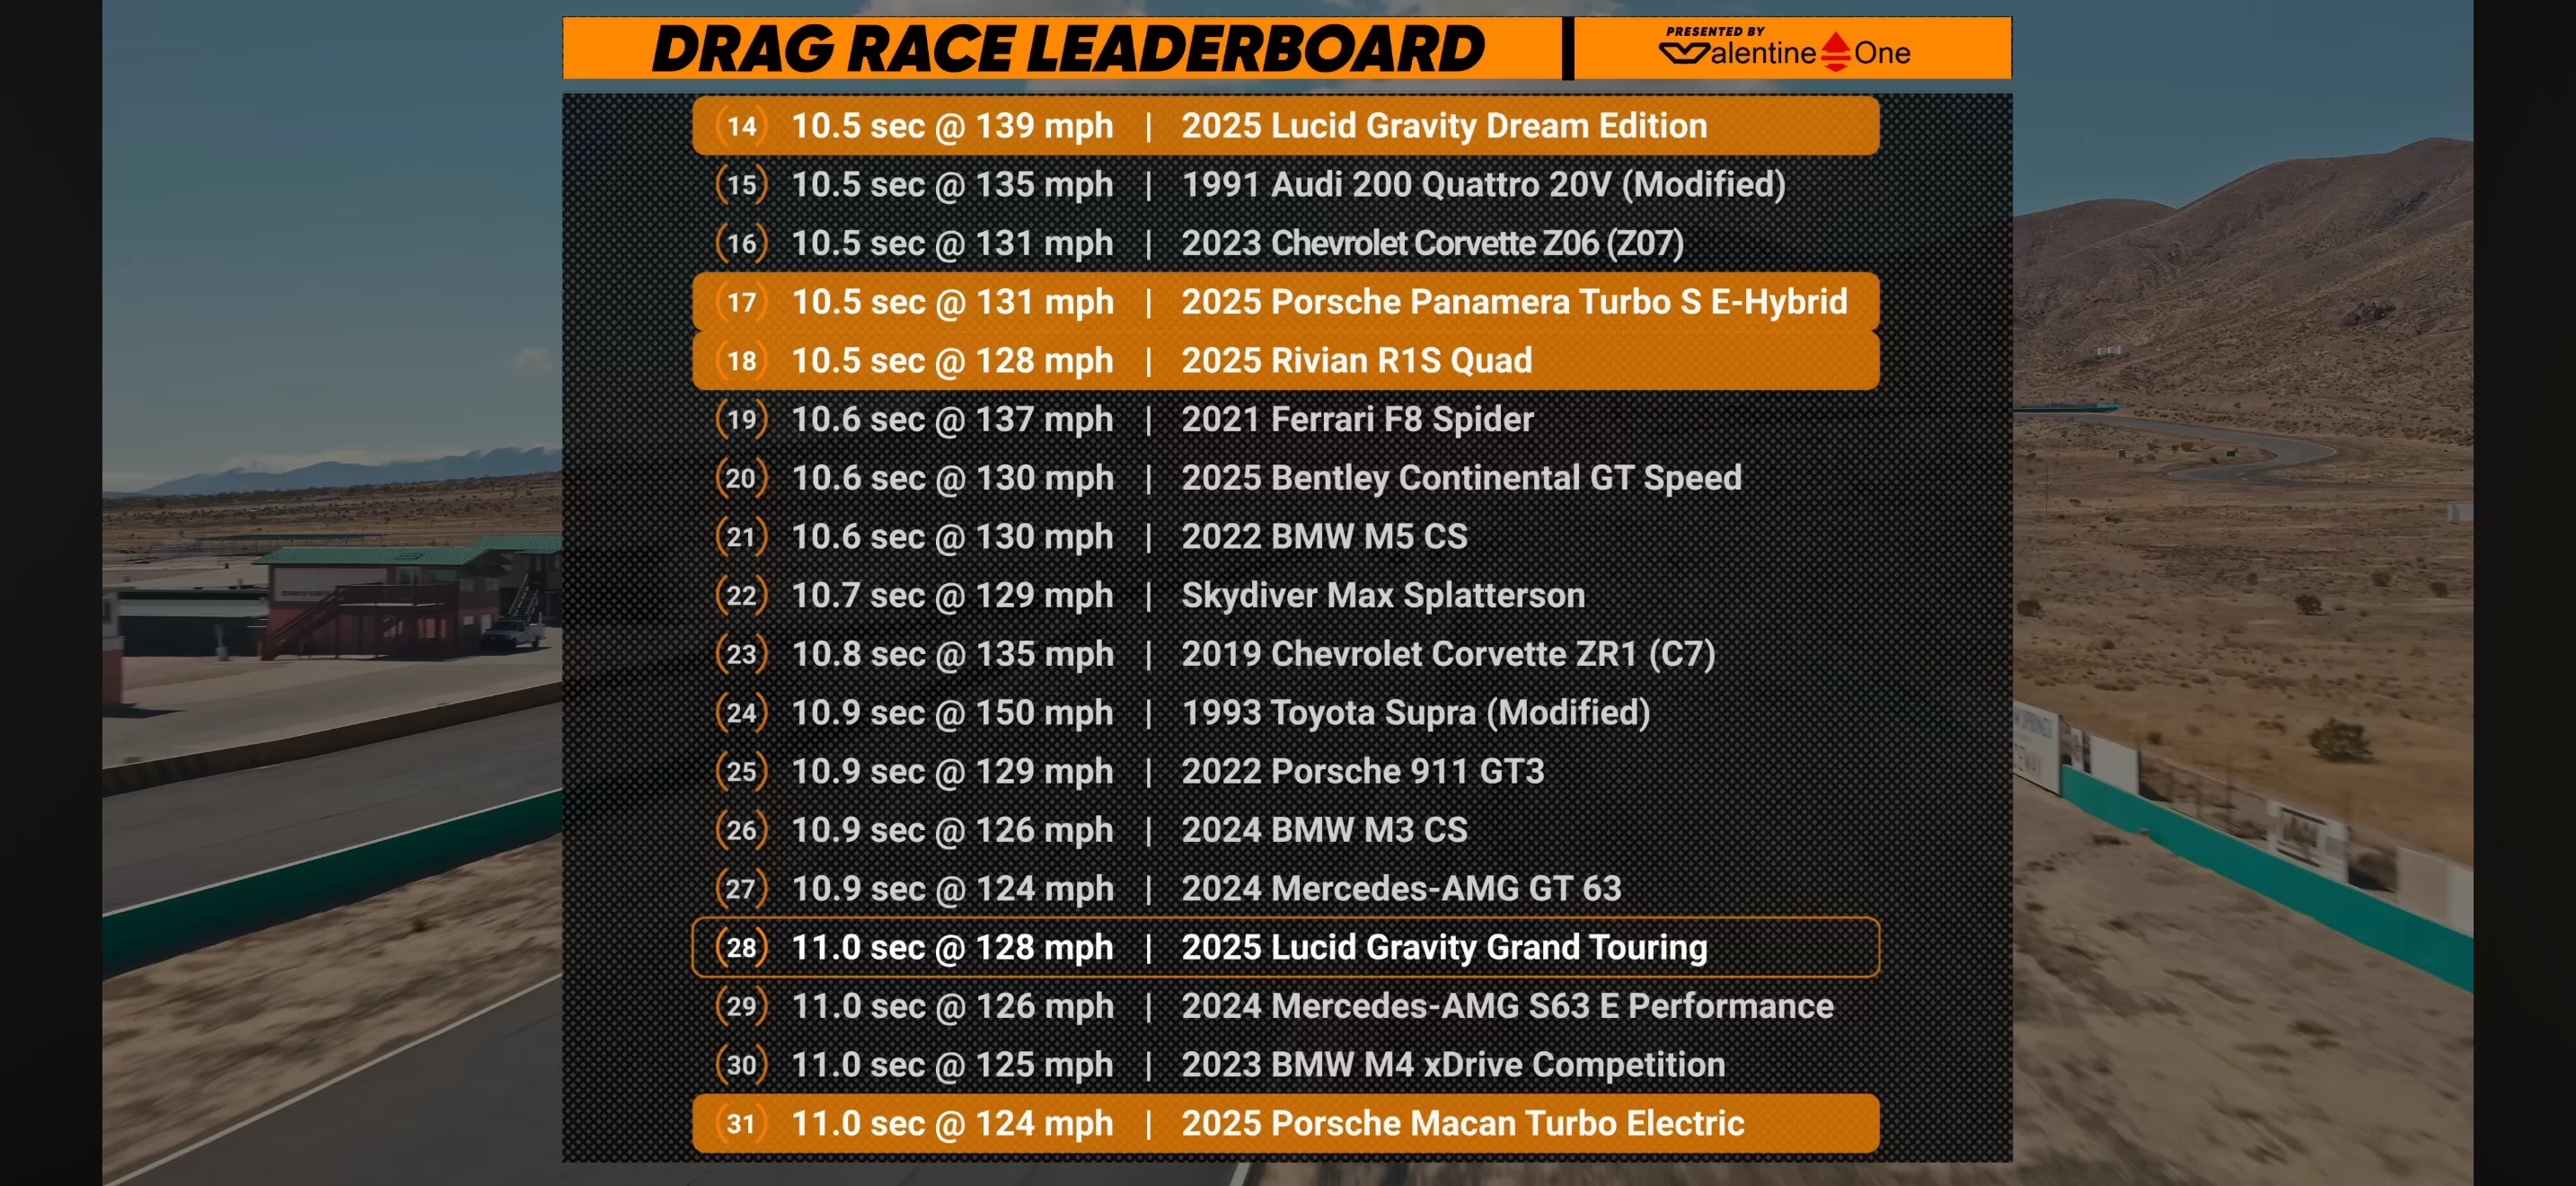Image resolution: width=2576 pixels, height=1186 pixels.
Task: Select the 2022 Porsche 911 GT3 row
Action: 1286,771
